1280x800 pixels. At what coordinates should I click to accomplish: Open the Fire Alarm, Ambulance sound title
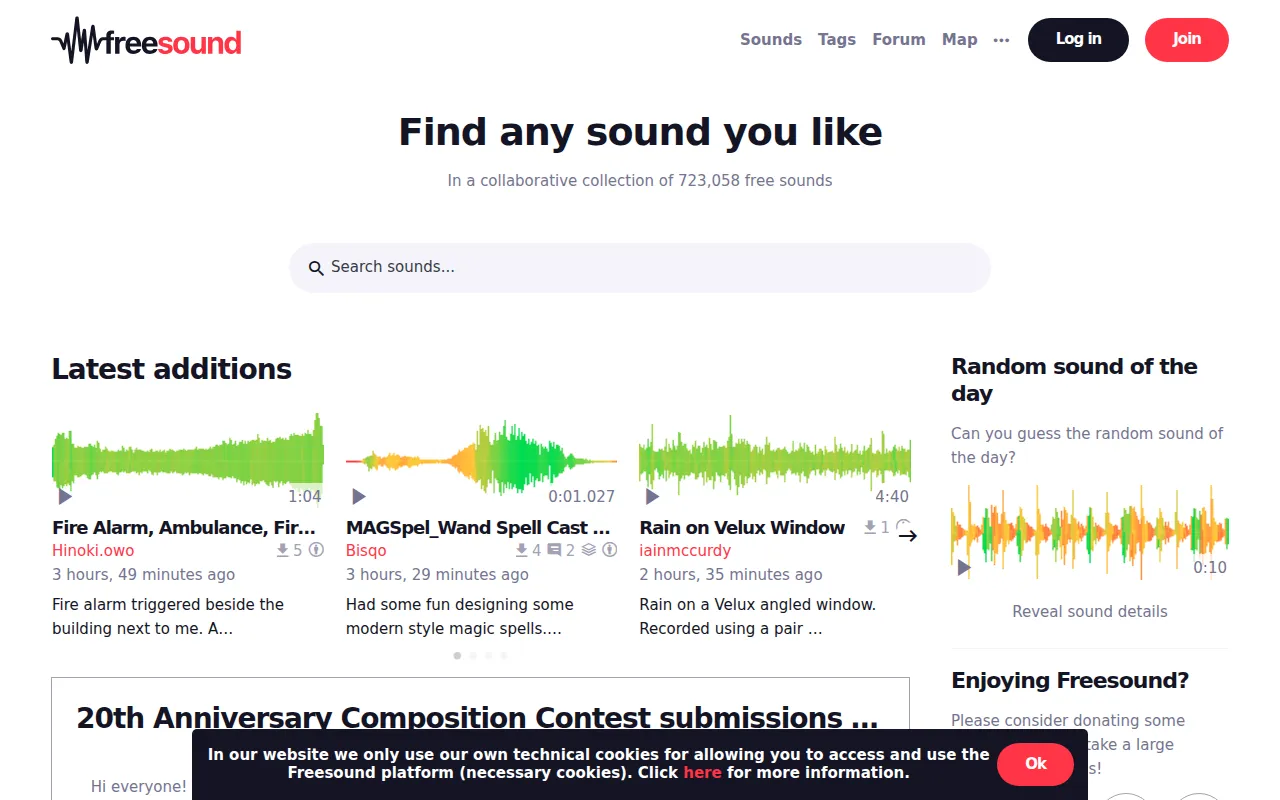pyautogui.click(x=184, y=527)
